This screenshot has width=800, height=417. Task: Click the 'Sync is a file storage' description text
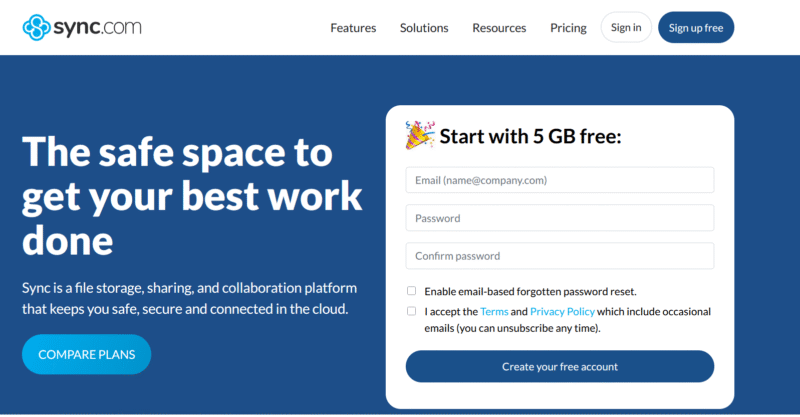pos(189,298)
